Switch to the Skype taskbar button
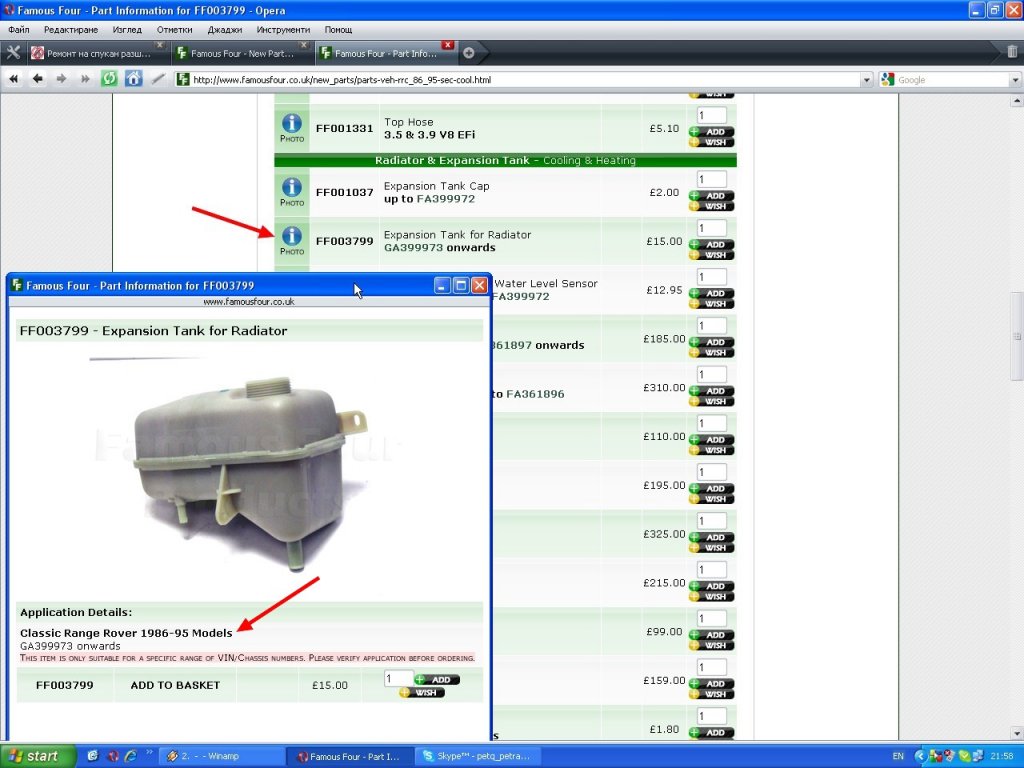This screenshot has width=1024, height=768. [x=478, y=756]
